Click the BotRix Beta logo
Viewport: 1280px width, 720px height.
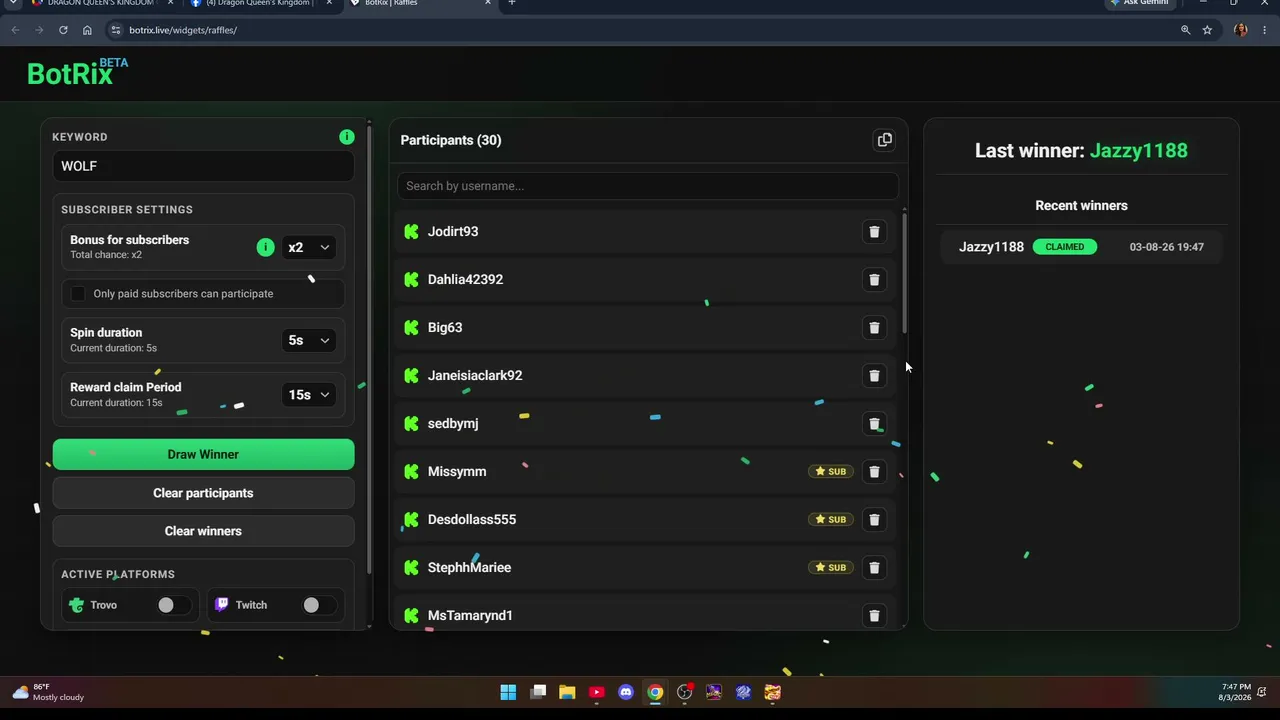78,72
